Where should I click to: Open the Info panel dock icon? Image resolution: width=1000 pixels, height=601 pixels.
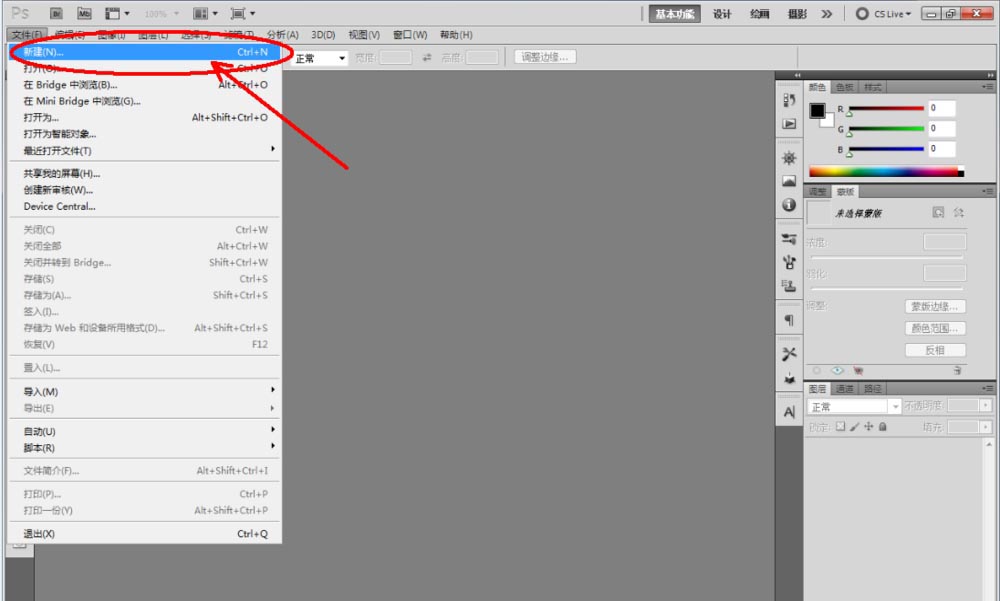(x=789, y=205)
